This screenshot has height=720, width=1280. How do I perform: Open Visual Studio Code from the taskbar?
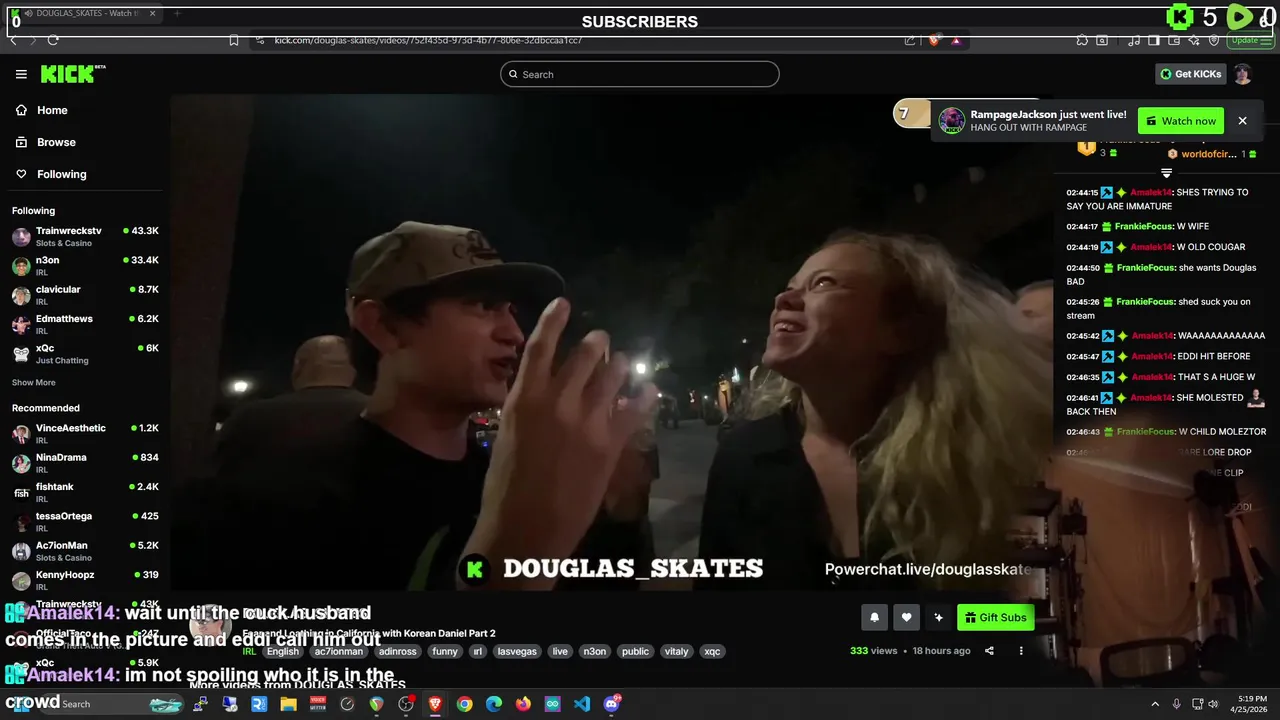(582, 704)
